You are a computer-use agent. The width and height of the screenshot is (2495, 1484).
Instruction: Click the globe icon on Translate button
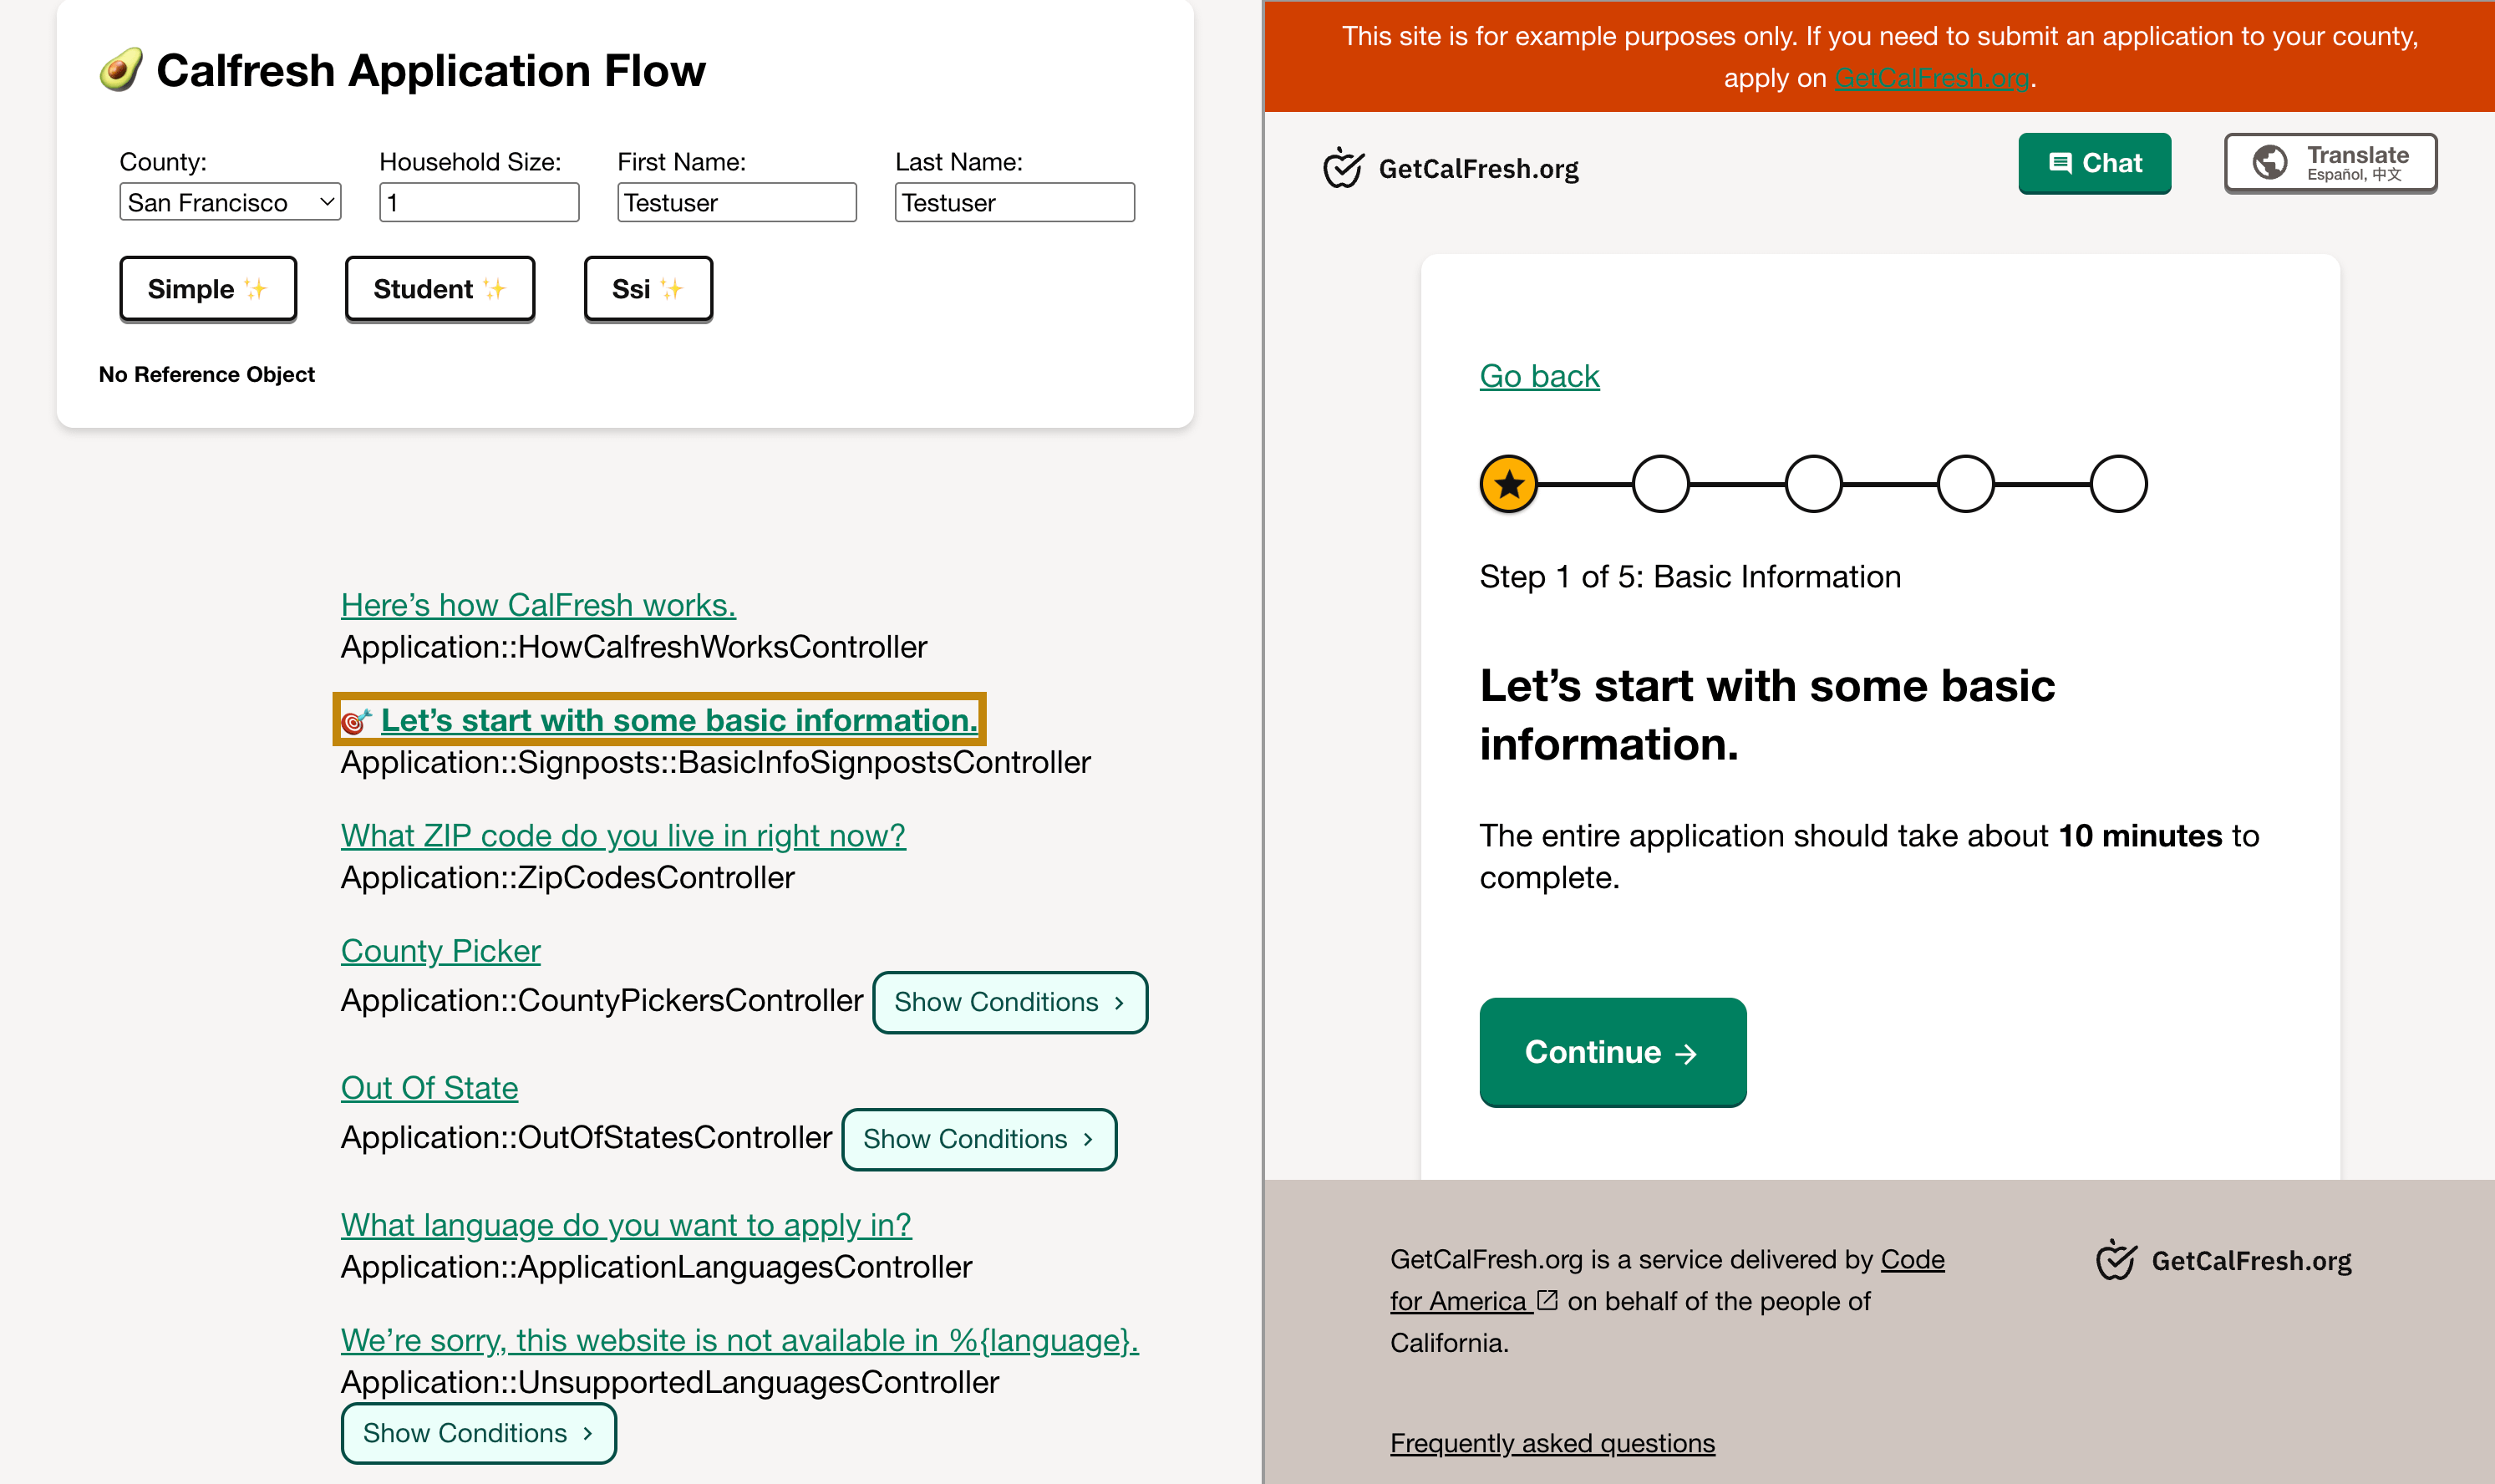2269,162
